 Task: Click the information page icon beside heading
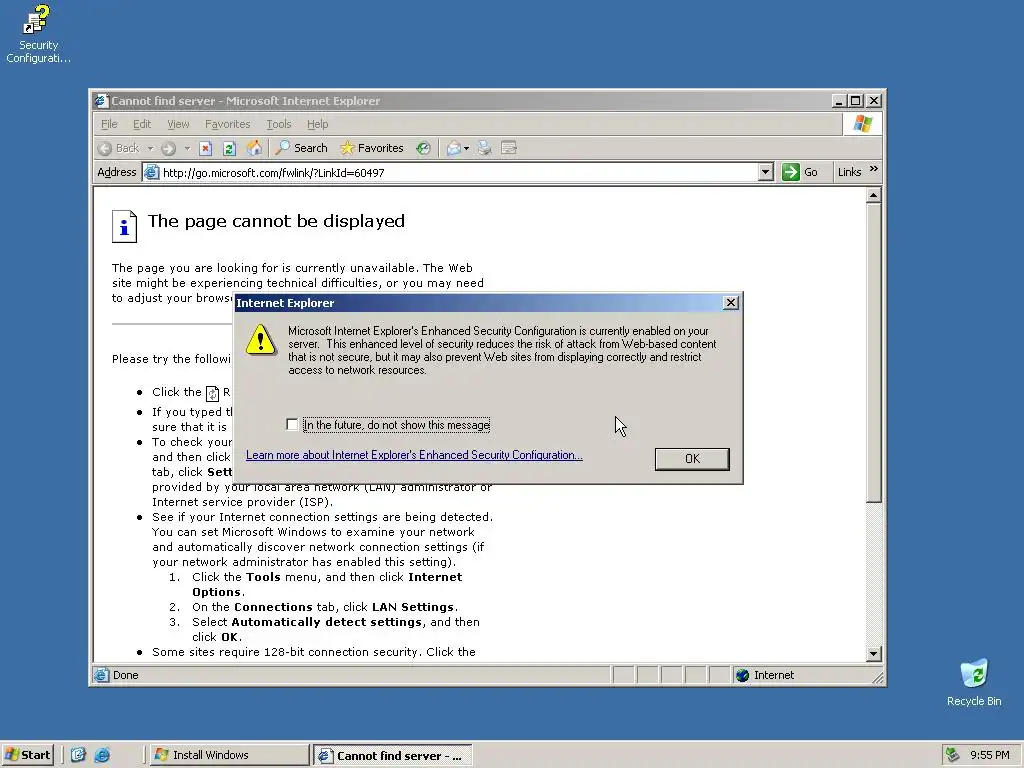tap(124, 227)
